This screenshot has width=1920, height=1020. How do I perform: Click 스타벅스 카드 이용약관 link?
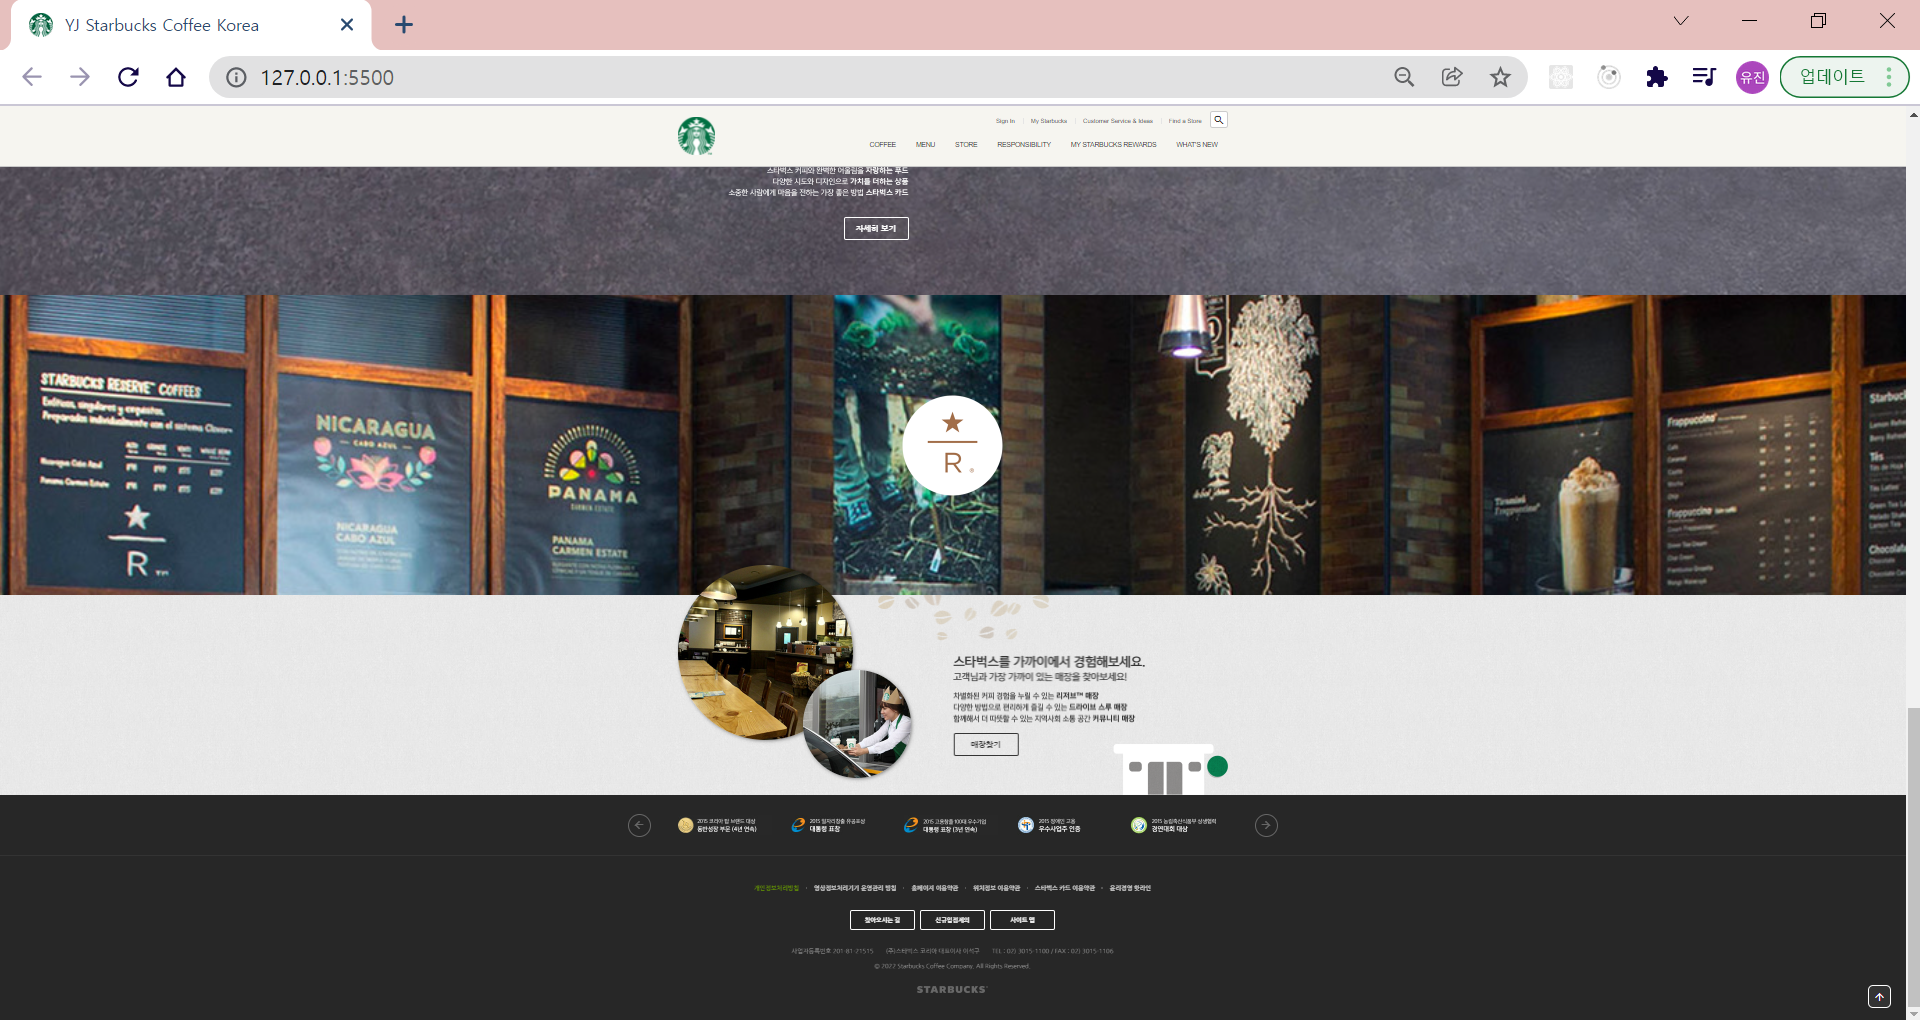point(1065,888)
